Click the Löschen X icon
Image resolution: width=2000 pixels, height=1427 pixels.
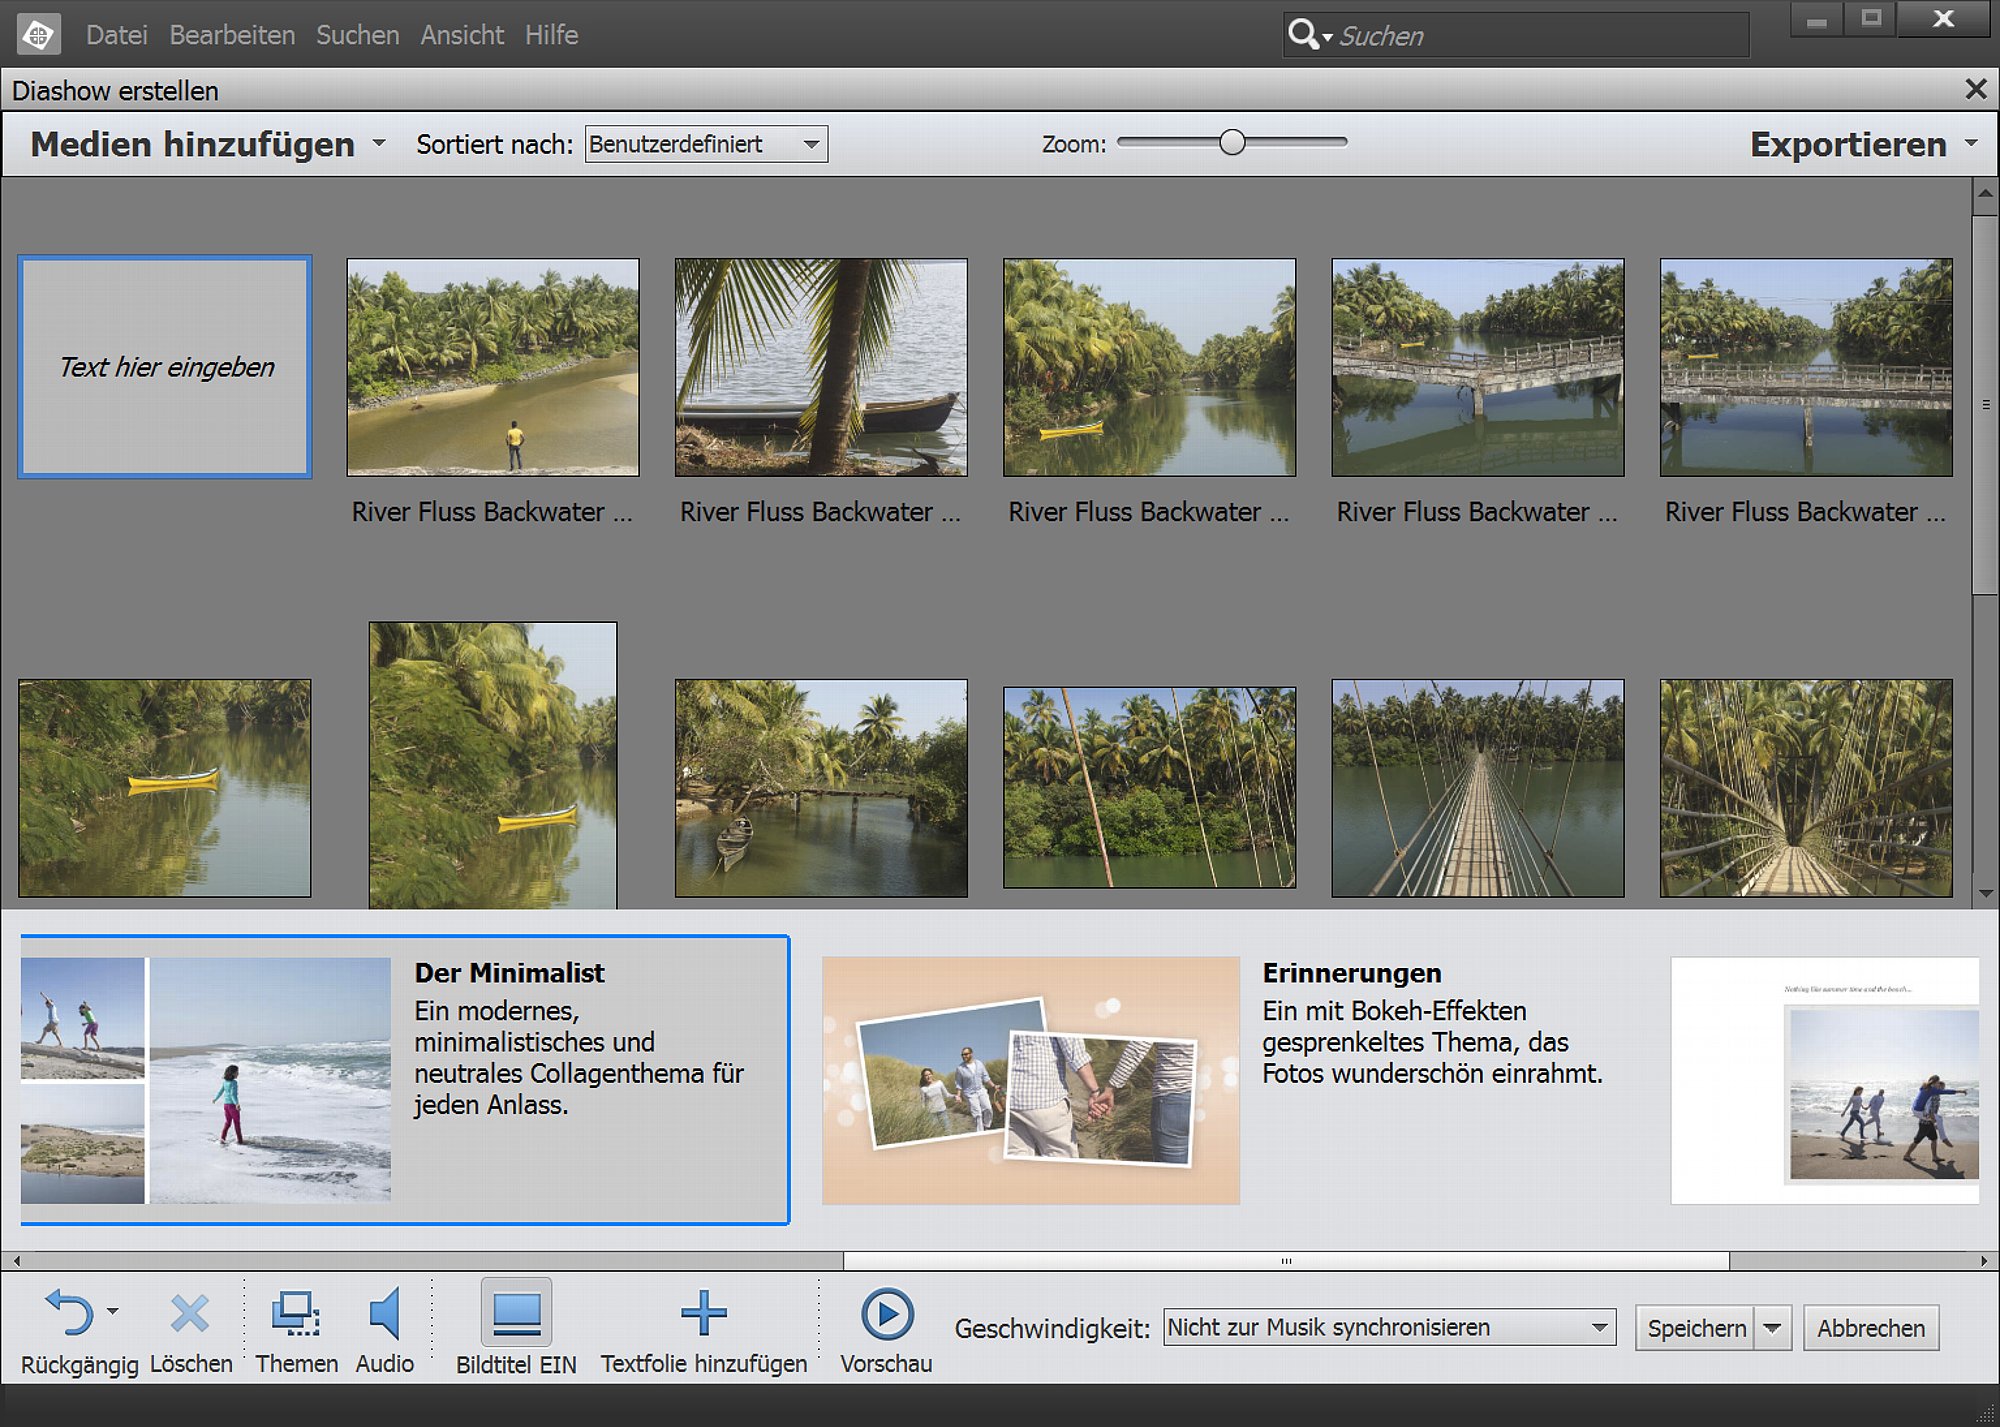coord(190,1314)
